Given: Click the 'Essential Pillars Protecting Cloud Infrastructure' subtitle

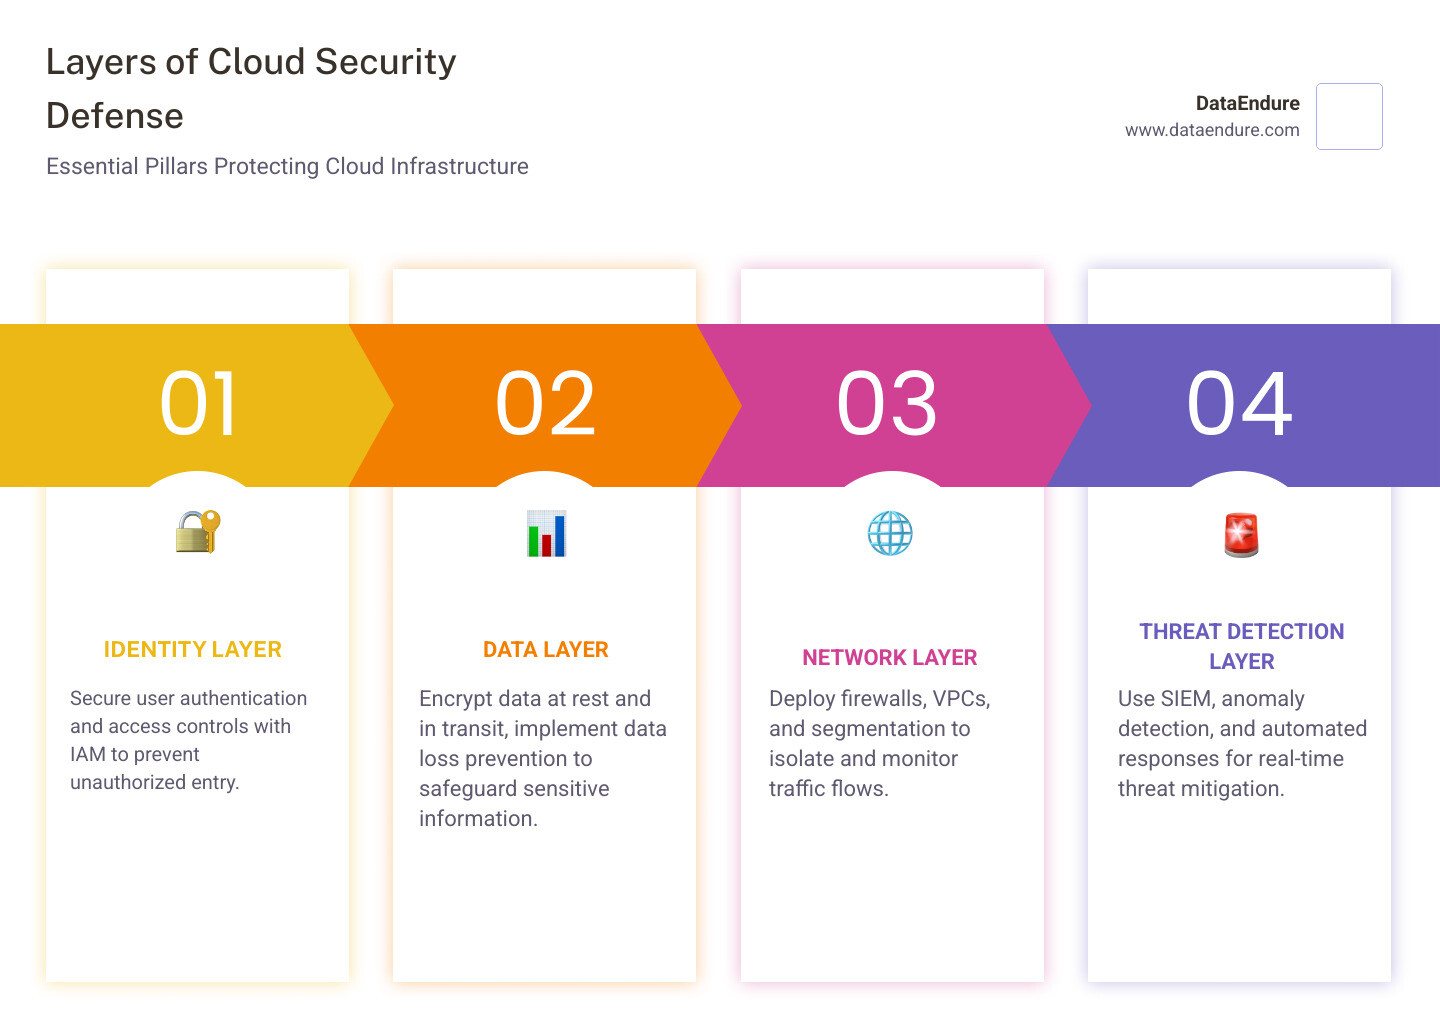Looking at the screenshot, I should [x=287, y=167].
